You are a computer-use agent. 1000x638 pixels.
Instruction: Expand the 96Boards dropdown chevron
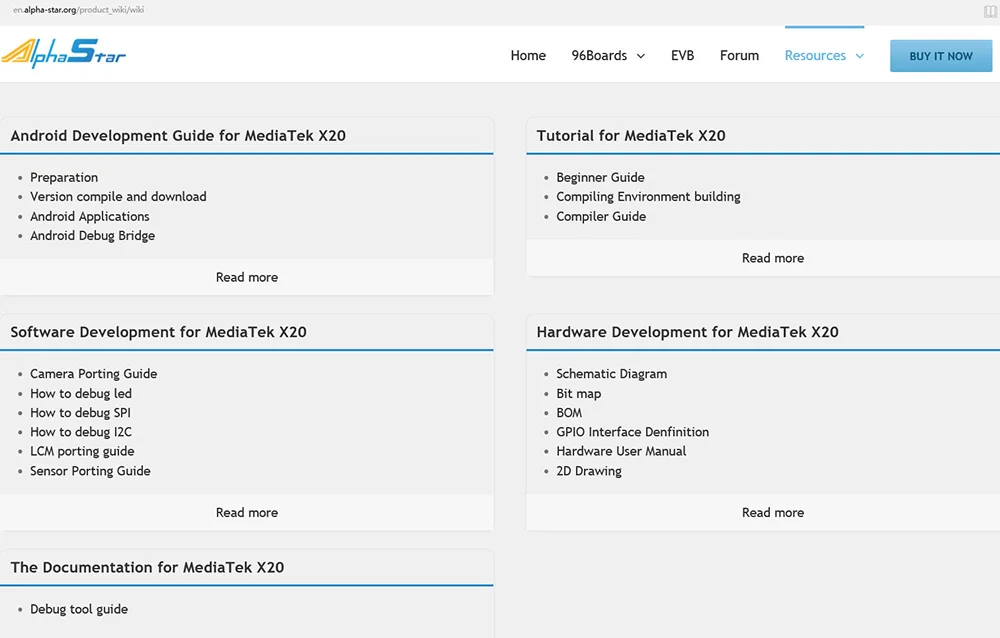tap(641, 56)
